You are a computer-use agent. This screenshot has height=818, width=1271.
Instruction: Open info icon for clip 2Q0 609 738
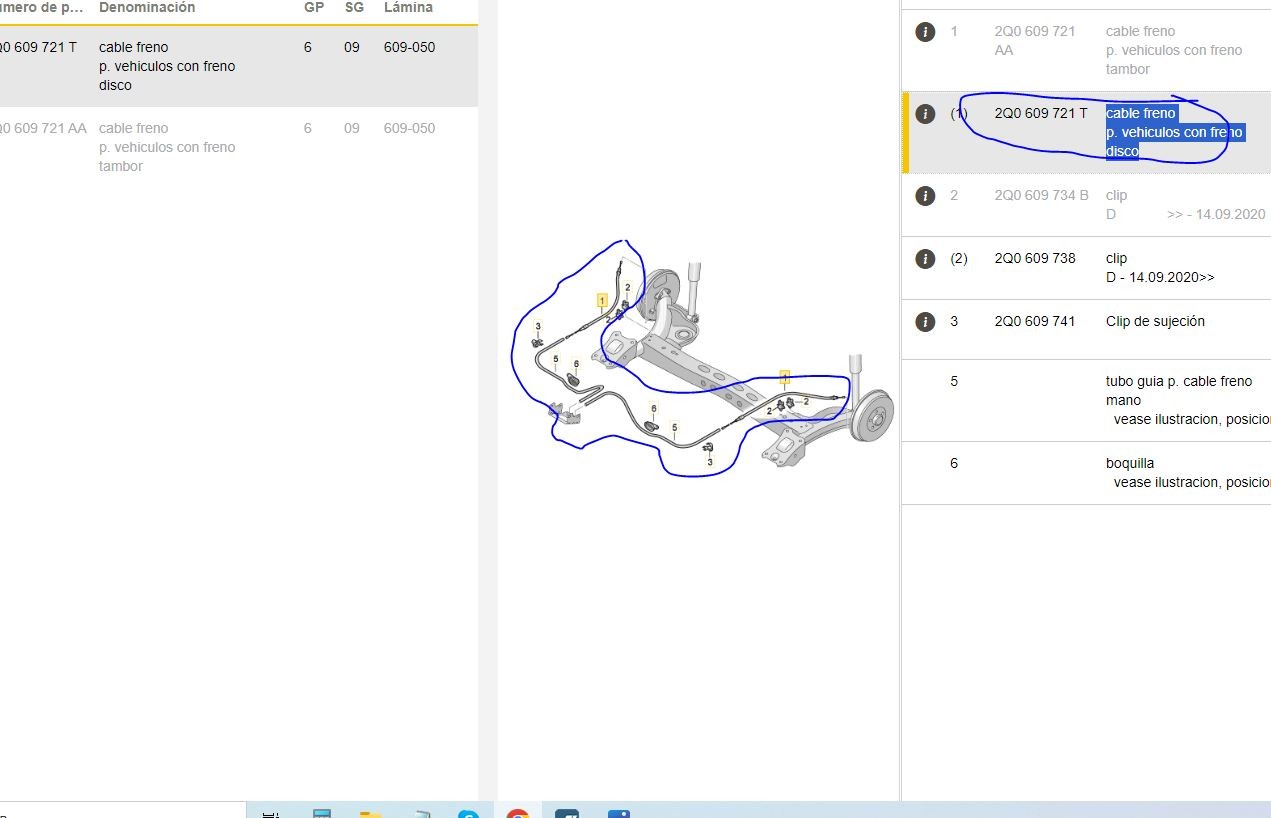click(925, 259)
